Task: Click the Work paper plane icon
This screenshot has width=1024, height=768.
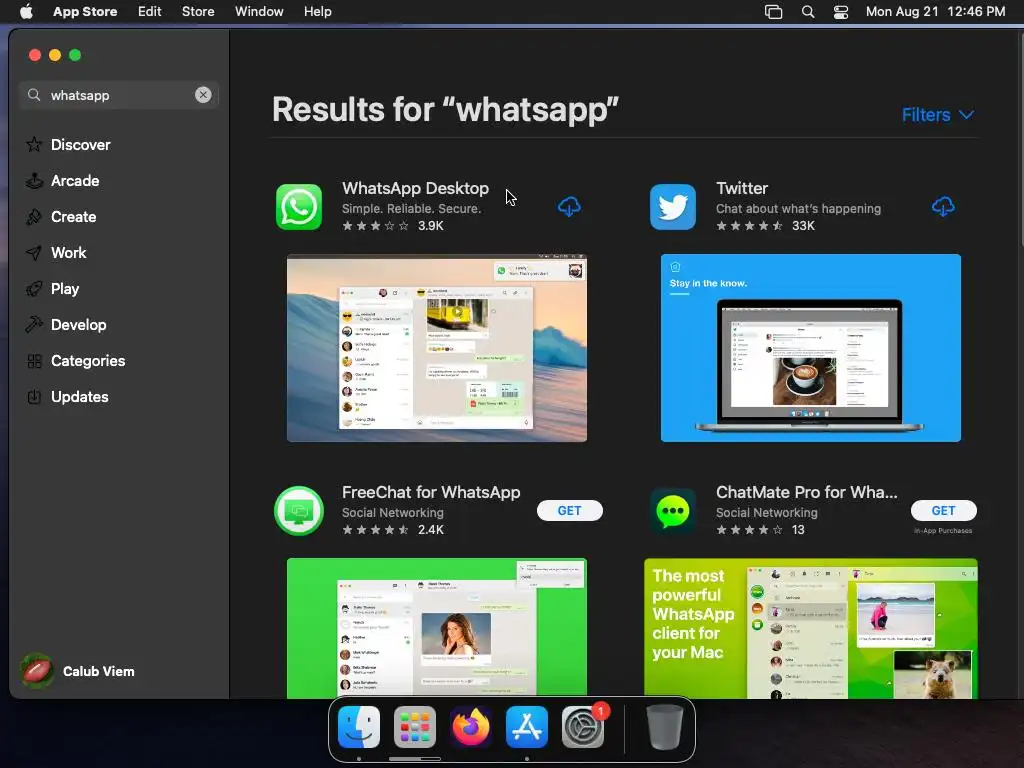Action: [x=34, y=253]
